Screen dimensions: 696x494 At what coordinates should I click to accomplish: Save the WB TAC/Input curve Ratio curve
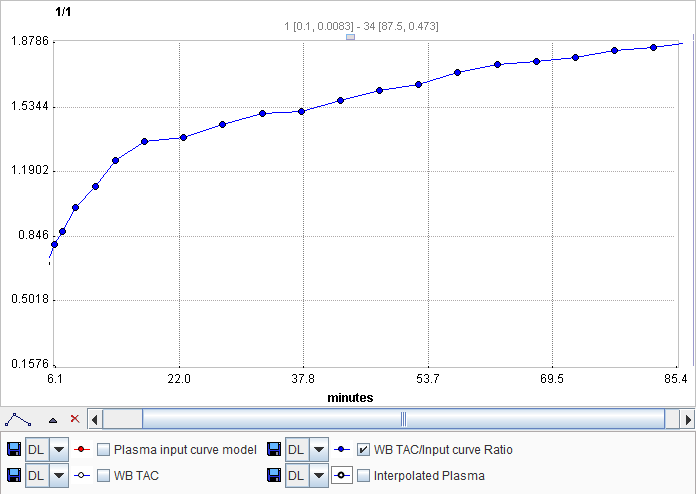point(274,450)
